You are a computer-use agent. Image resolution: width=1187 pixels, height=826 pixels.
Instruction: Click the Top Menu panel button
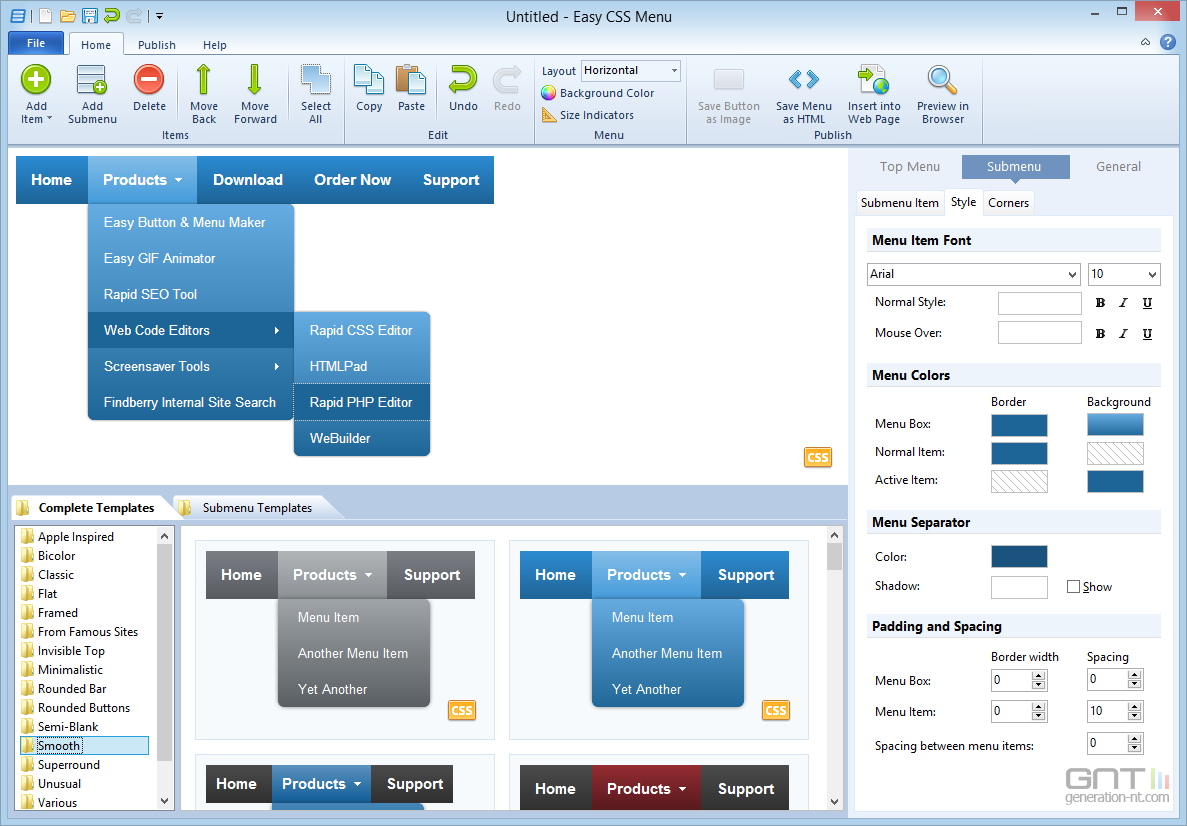coord(909,167)
